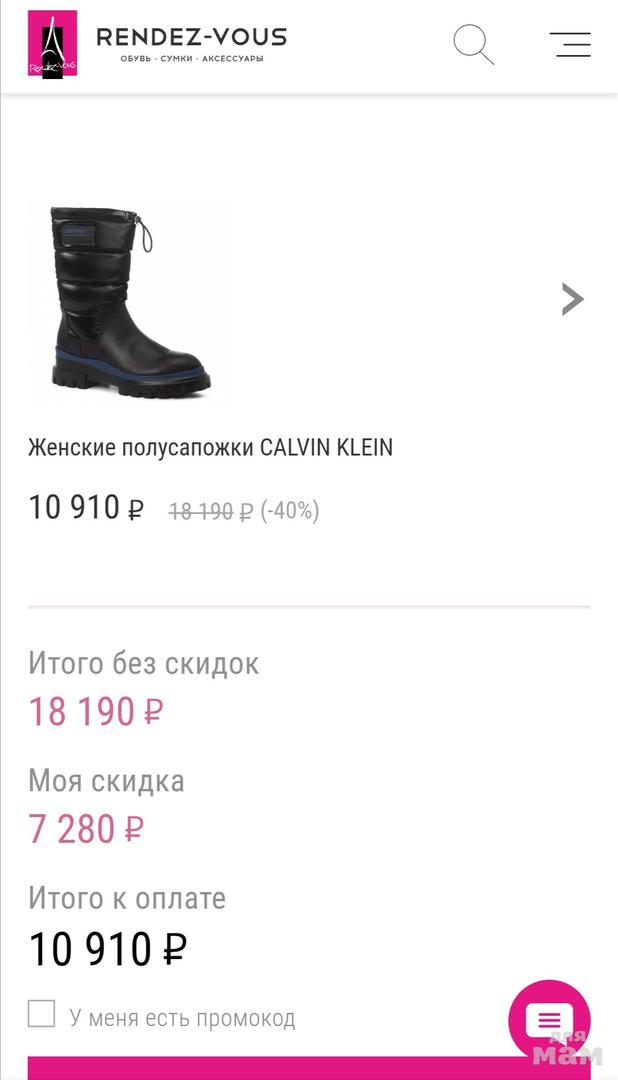The width and height of the screenshot is (618, 1080).
Task: Click the (-40%) discount label
Action: (x=290, y=511)
